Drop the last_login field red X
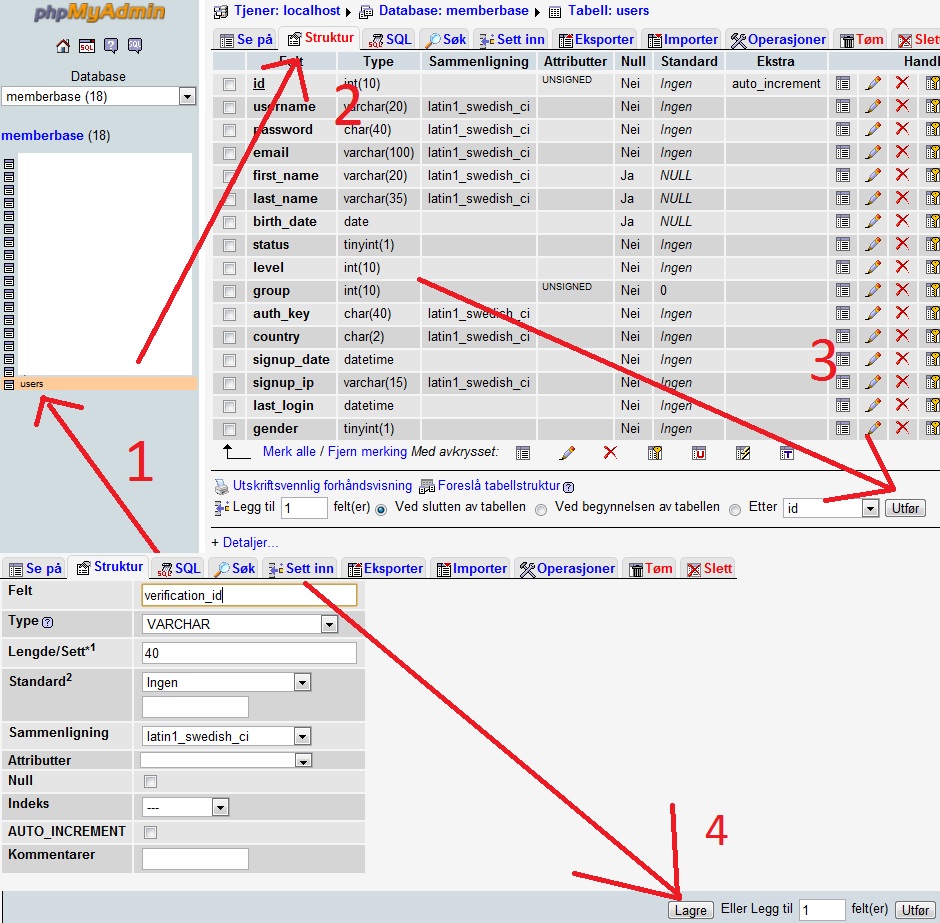 tap(902, 405)
